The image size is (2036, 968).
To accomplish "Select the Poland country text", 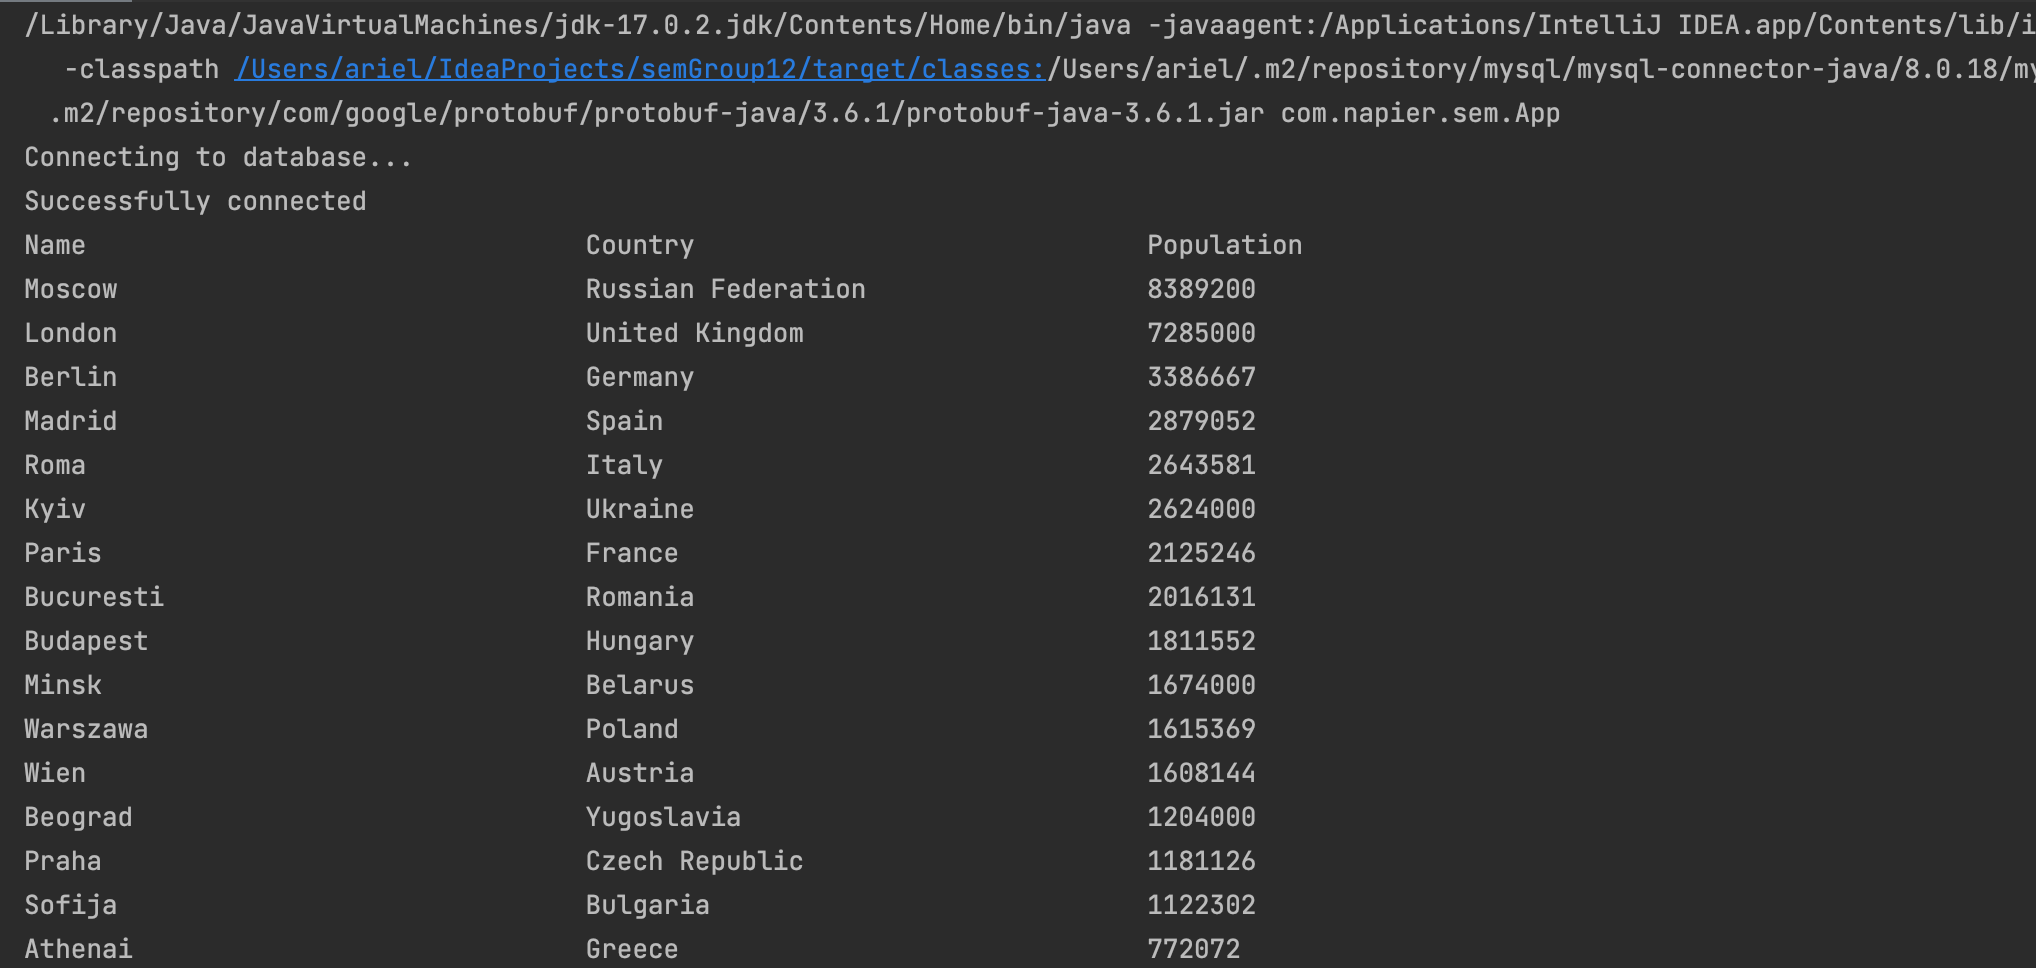I will (632, 729).
